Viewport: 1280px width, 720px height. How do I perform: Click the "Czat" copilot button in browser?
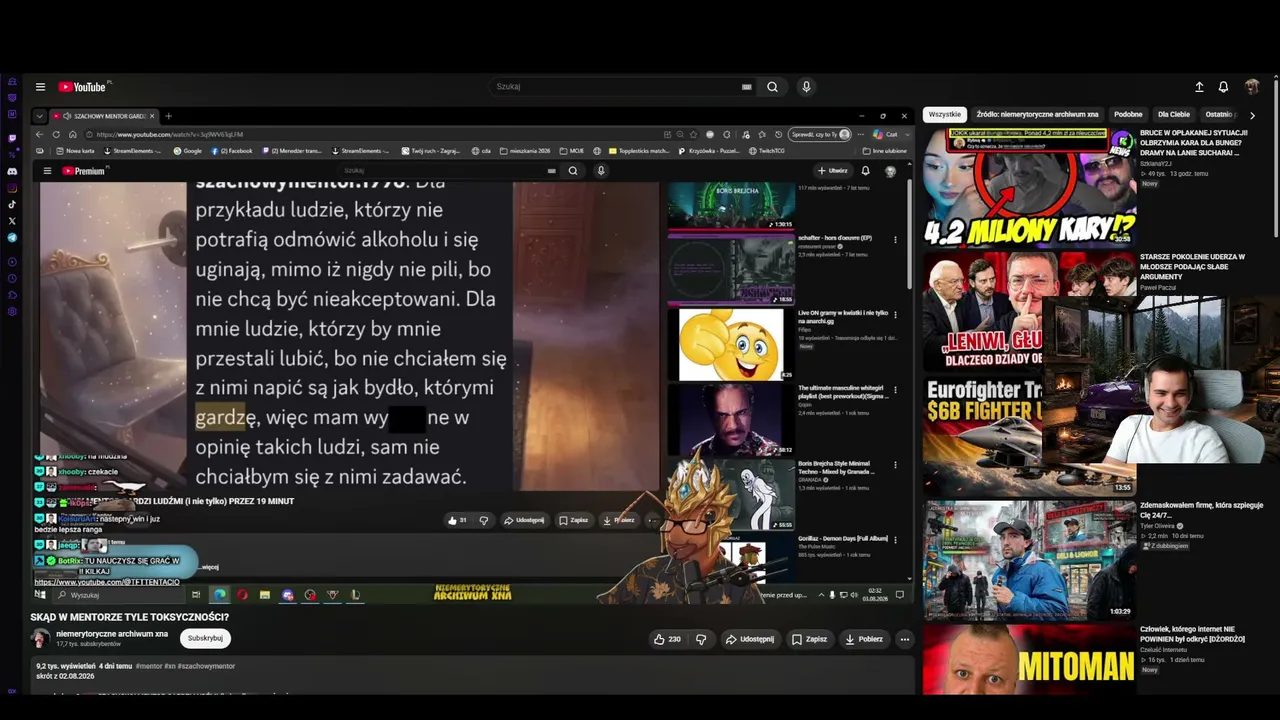885,134
